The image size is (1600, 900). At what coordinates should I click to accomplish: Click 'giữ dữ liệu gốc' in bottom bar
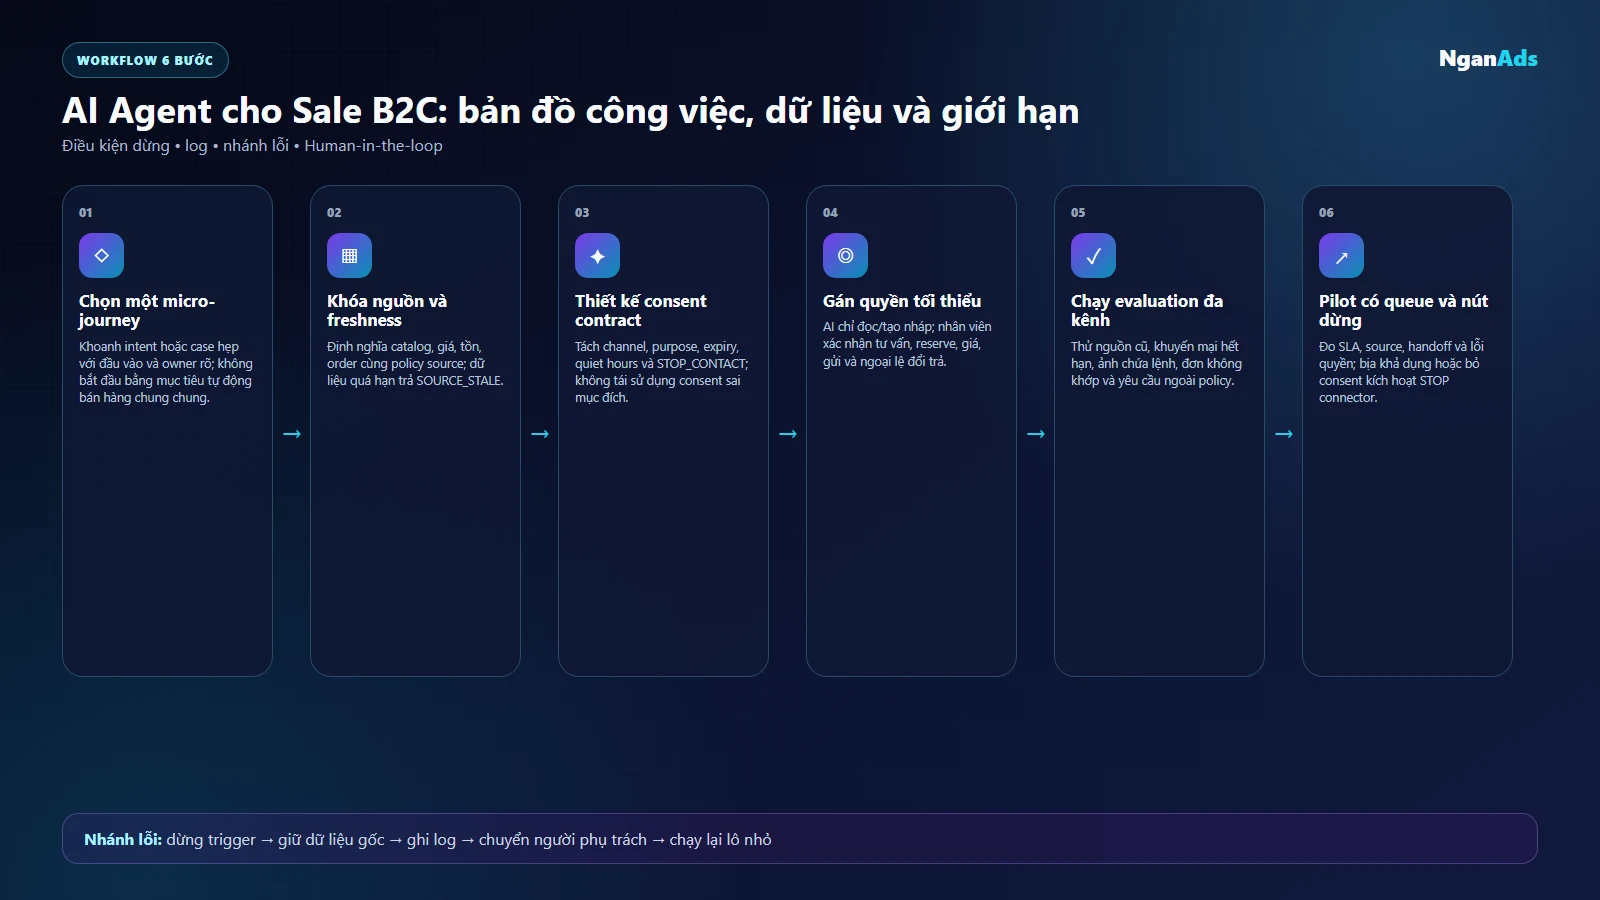(331, 840)
